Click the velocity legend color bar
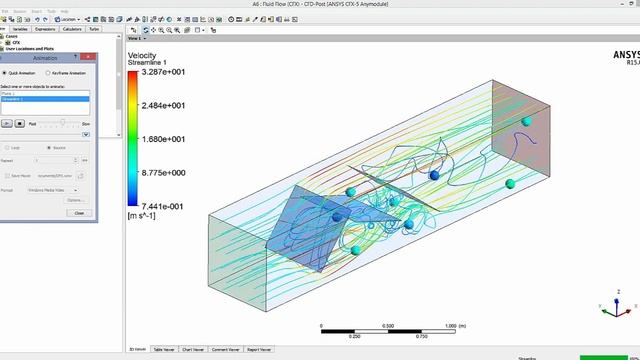640x360 pixels. click(133, 139)
